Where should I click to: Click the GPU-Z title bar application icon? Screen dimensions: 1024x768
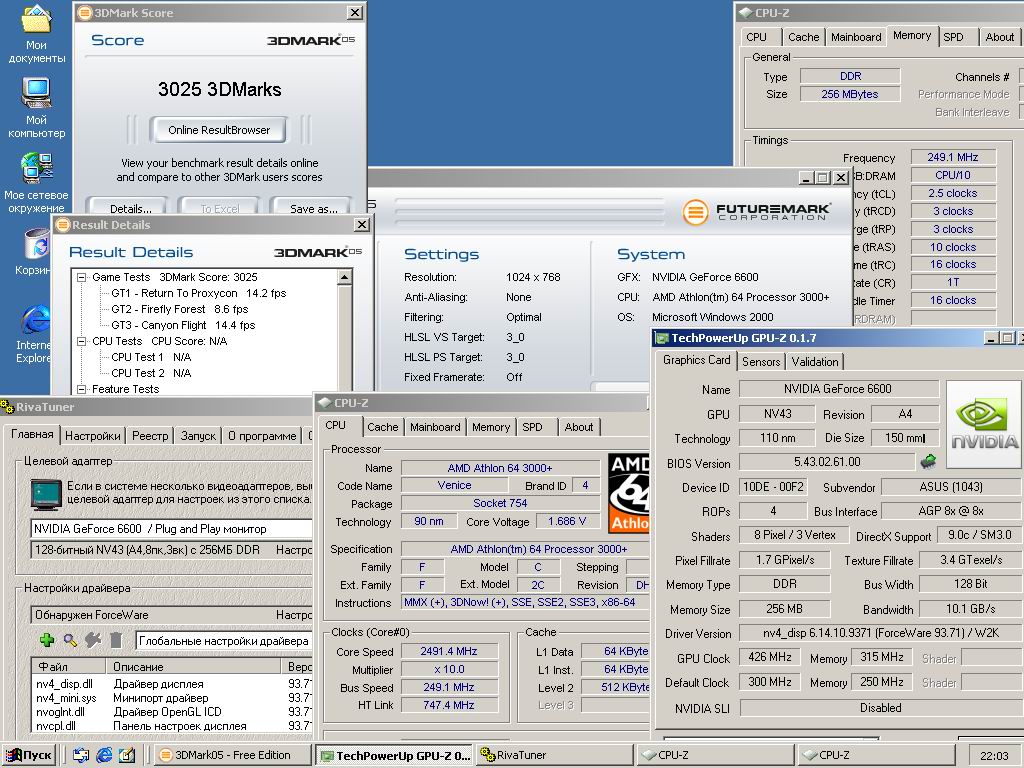click(x=662, y=338)
